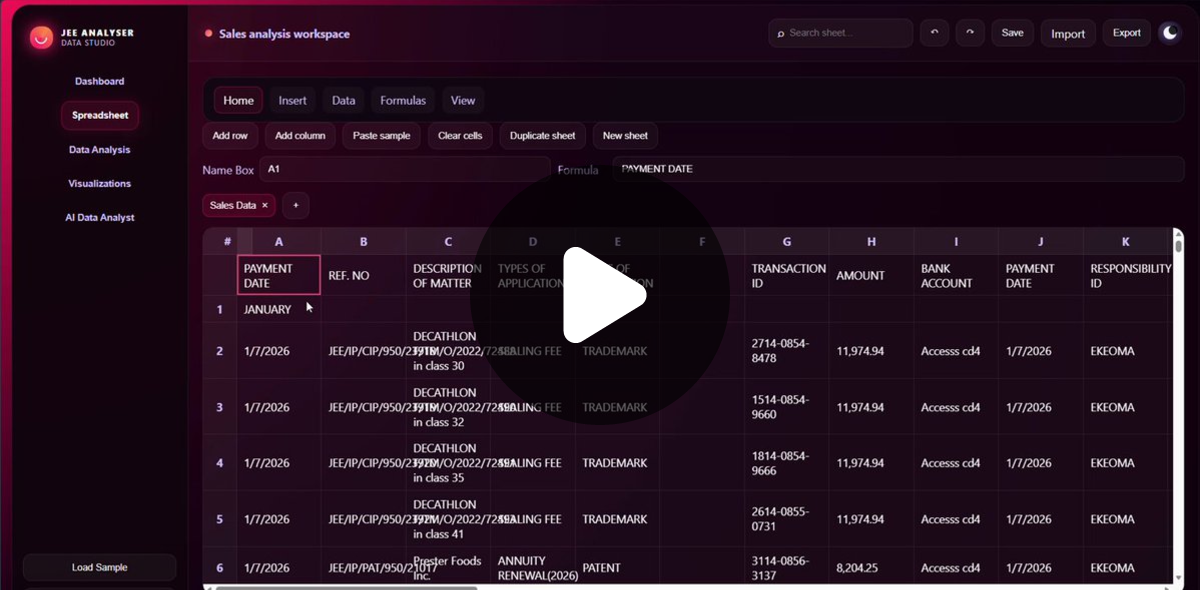This screenshot has height=590, width=1200.
Task: Select column header B
Action: click(x=363, y=241)
